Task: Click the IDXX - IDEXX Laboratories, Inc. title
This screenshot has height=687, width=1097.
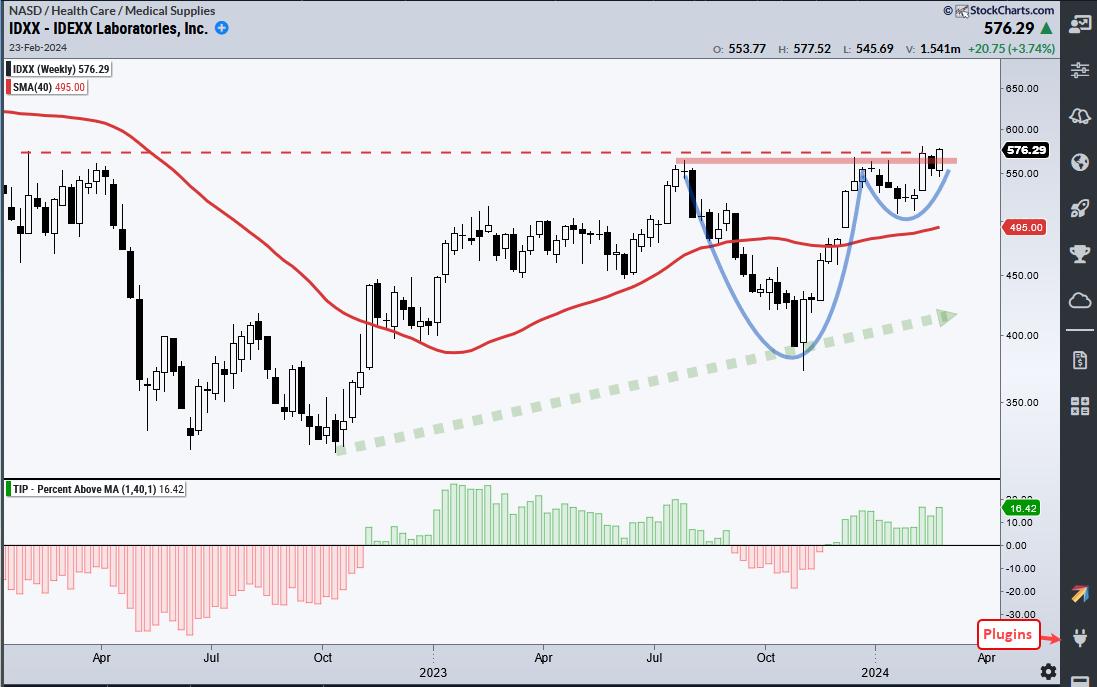Action: point(108,29)
